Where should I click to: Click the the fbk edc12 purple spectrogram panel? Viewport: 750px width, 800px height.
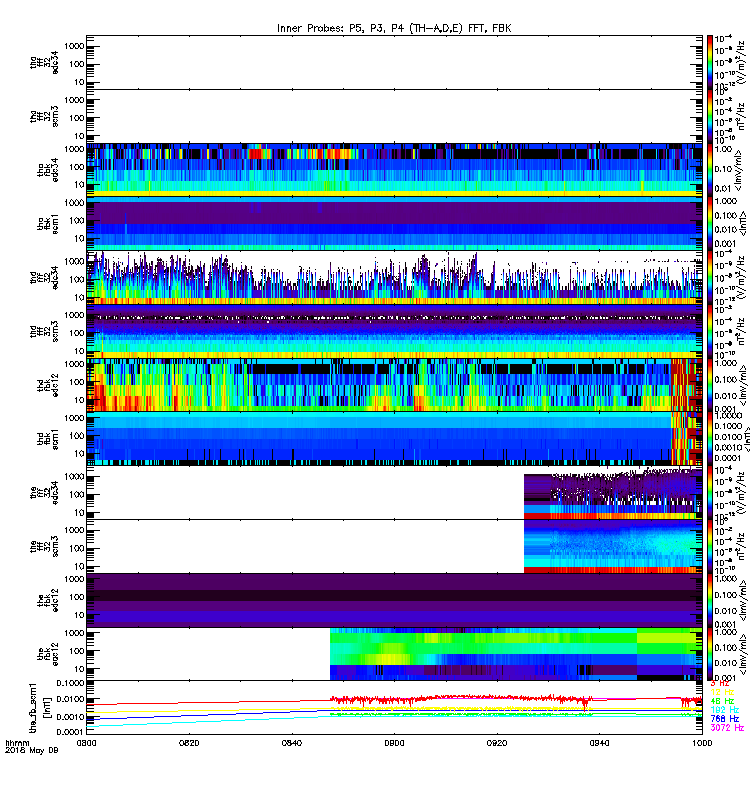394,600
